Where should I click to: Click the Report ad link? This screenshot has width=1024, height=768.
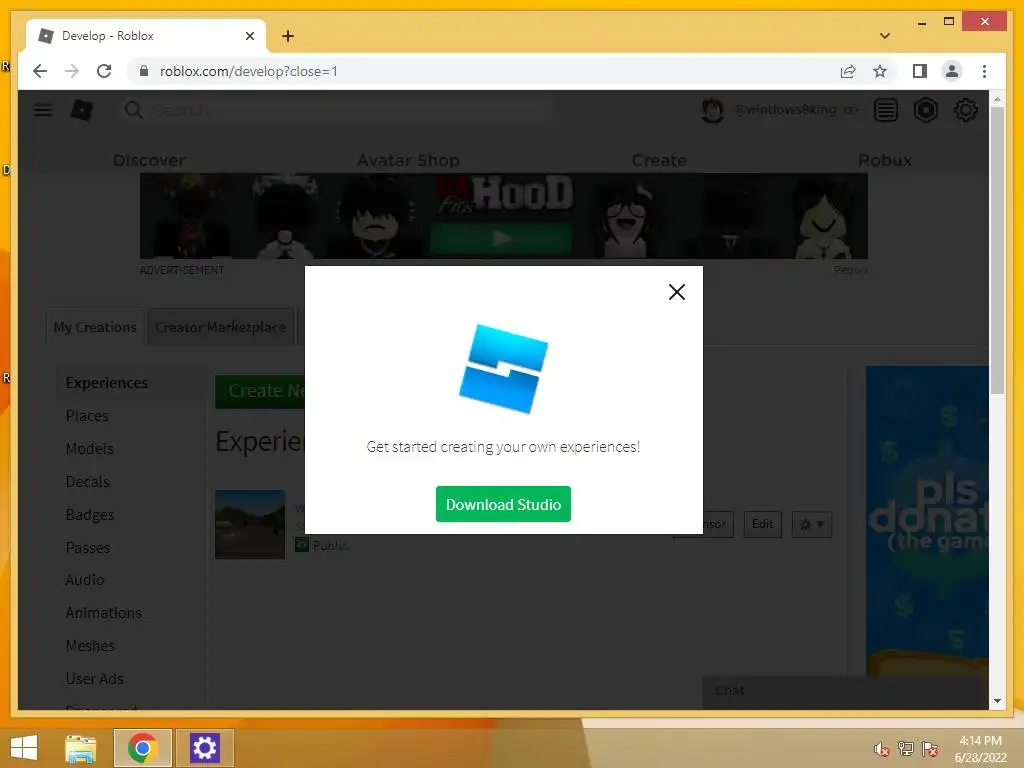point(850,270)
